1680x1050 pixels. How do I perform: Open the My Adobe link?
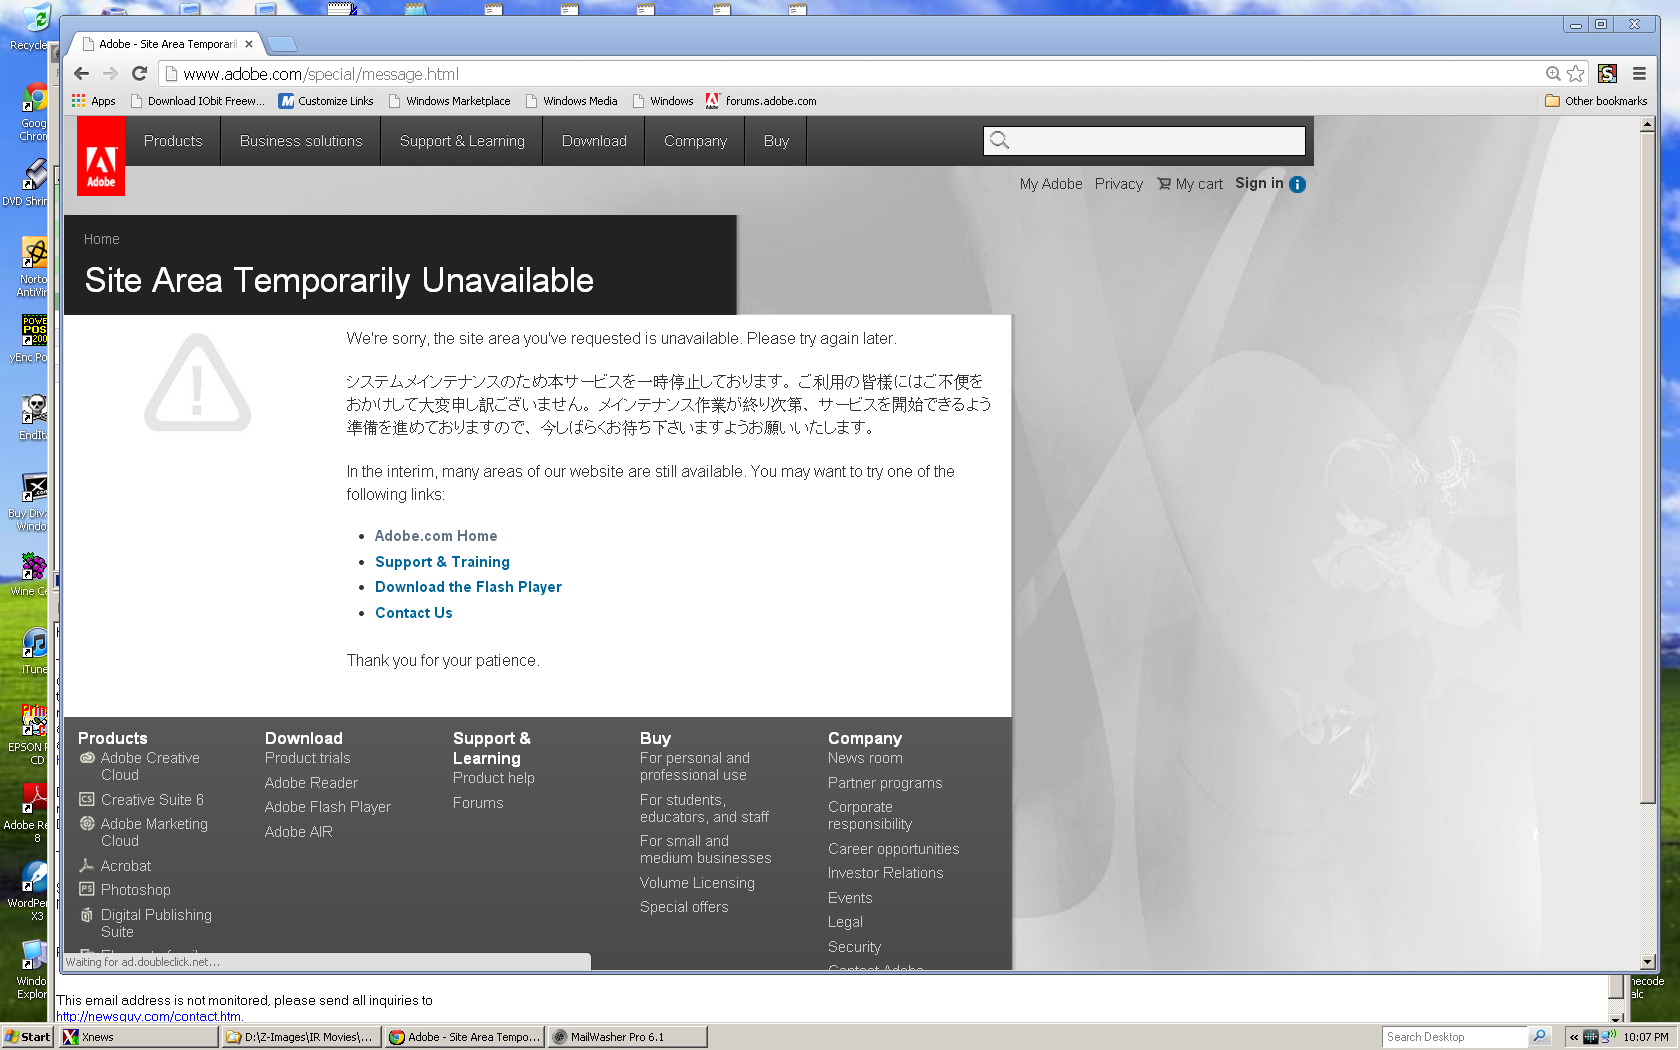tap(1051, 184)
